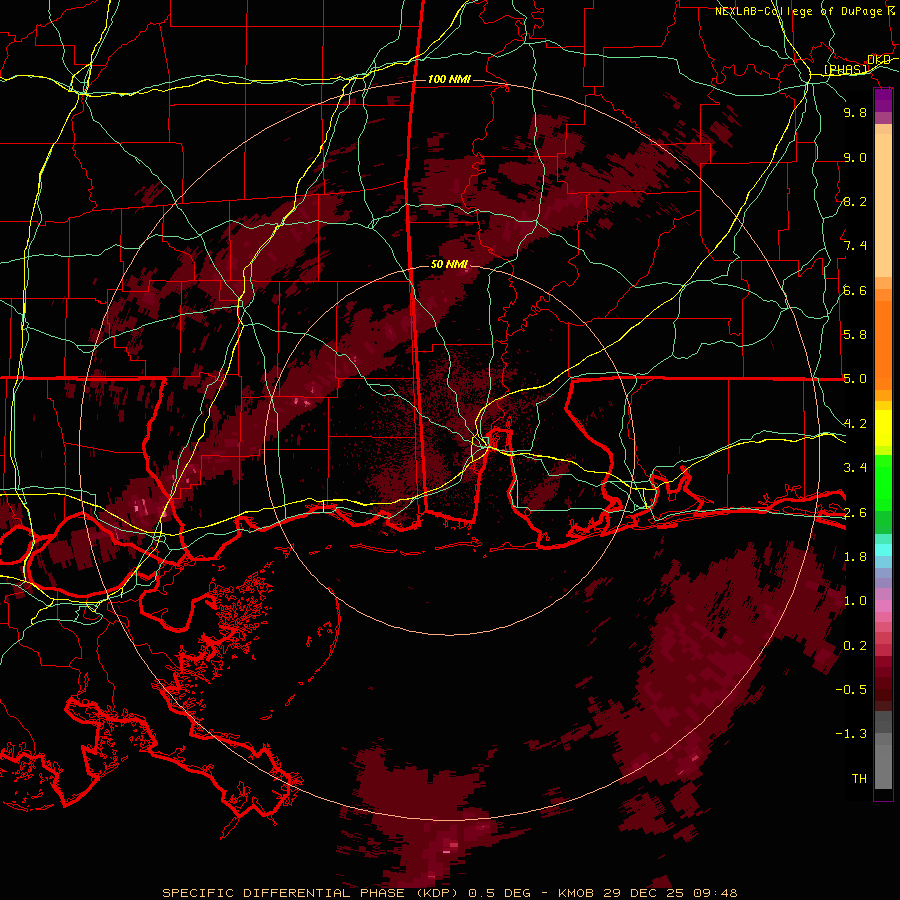Screen dimensions: 900x900
Task: Click the 6.6 scale value
Action: (855, 290)
